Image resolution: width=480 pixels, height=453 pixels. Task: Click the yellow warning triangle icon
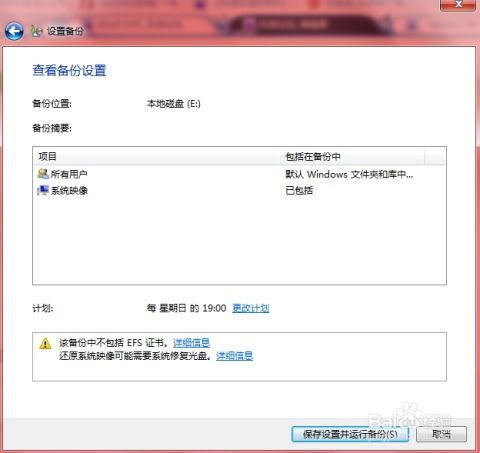(x=45, y=343)
